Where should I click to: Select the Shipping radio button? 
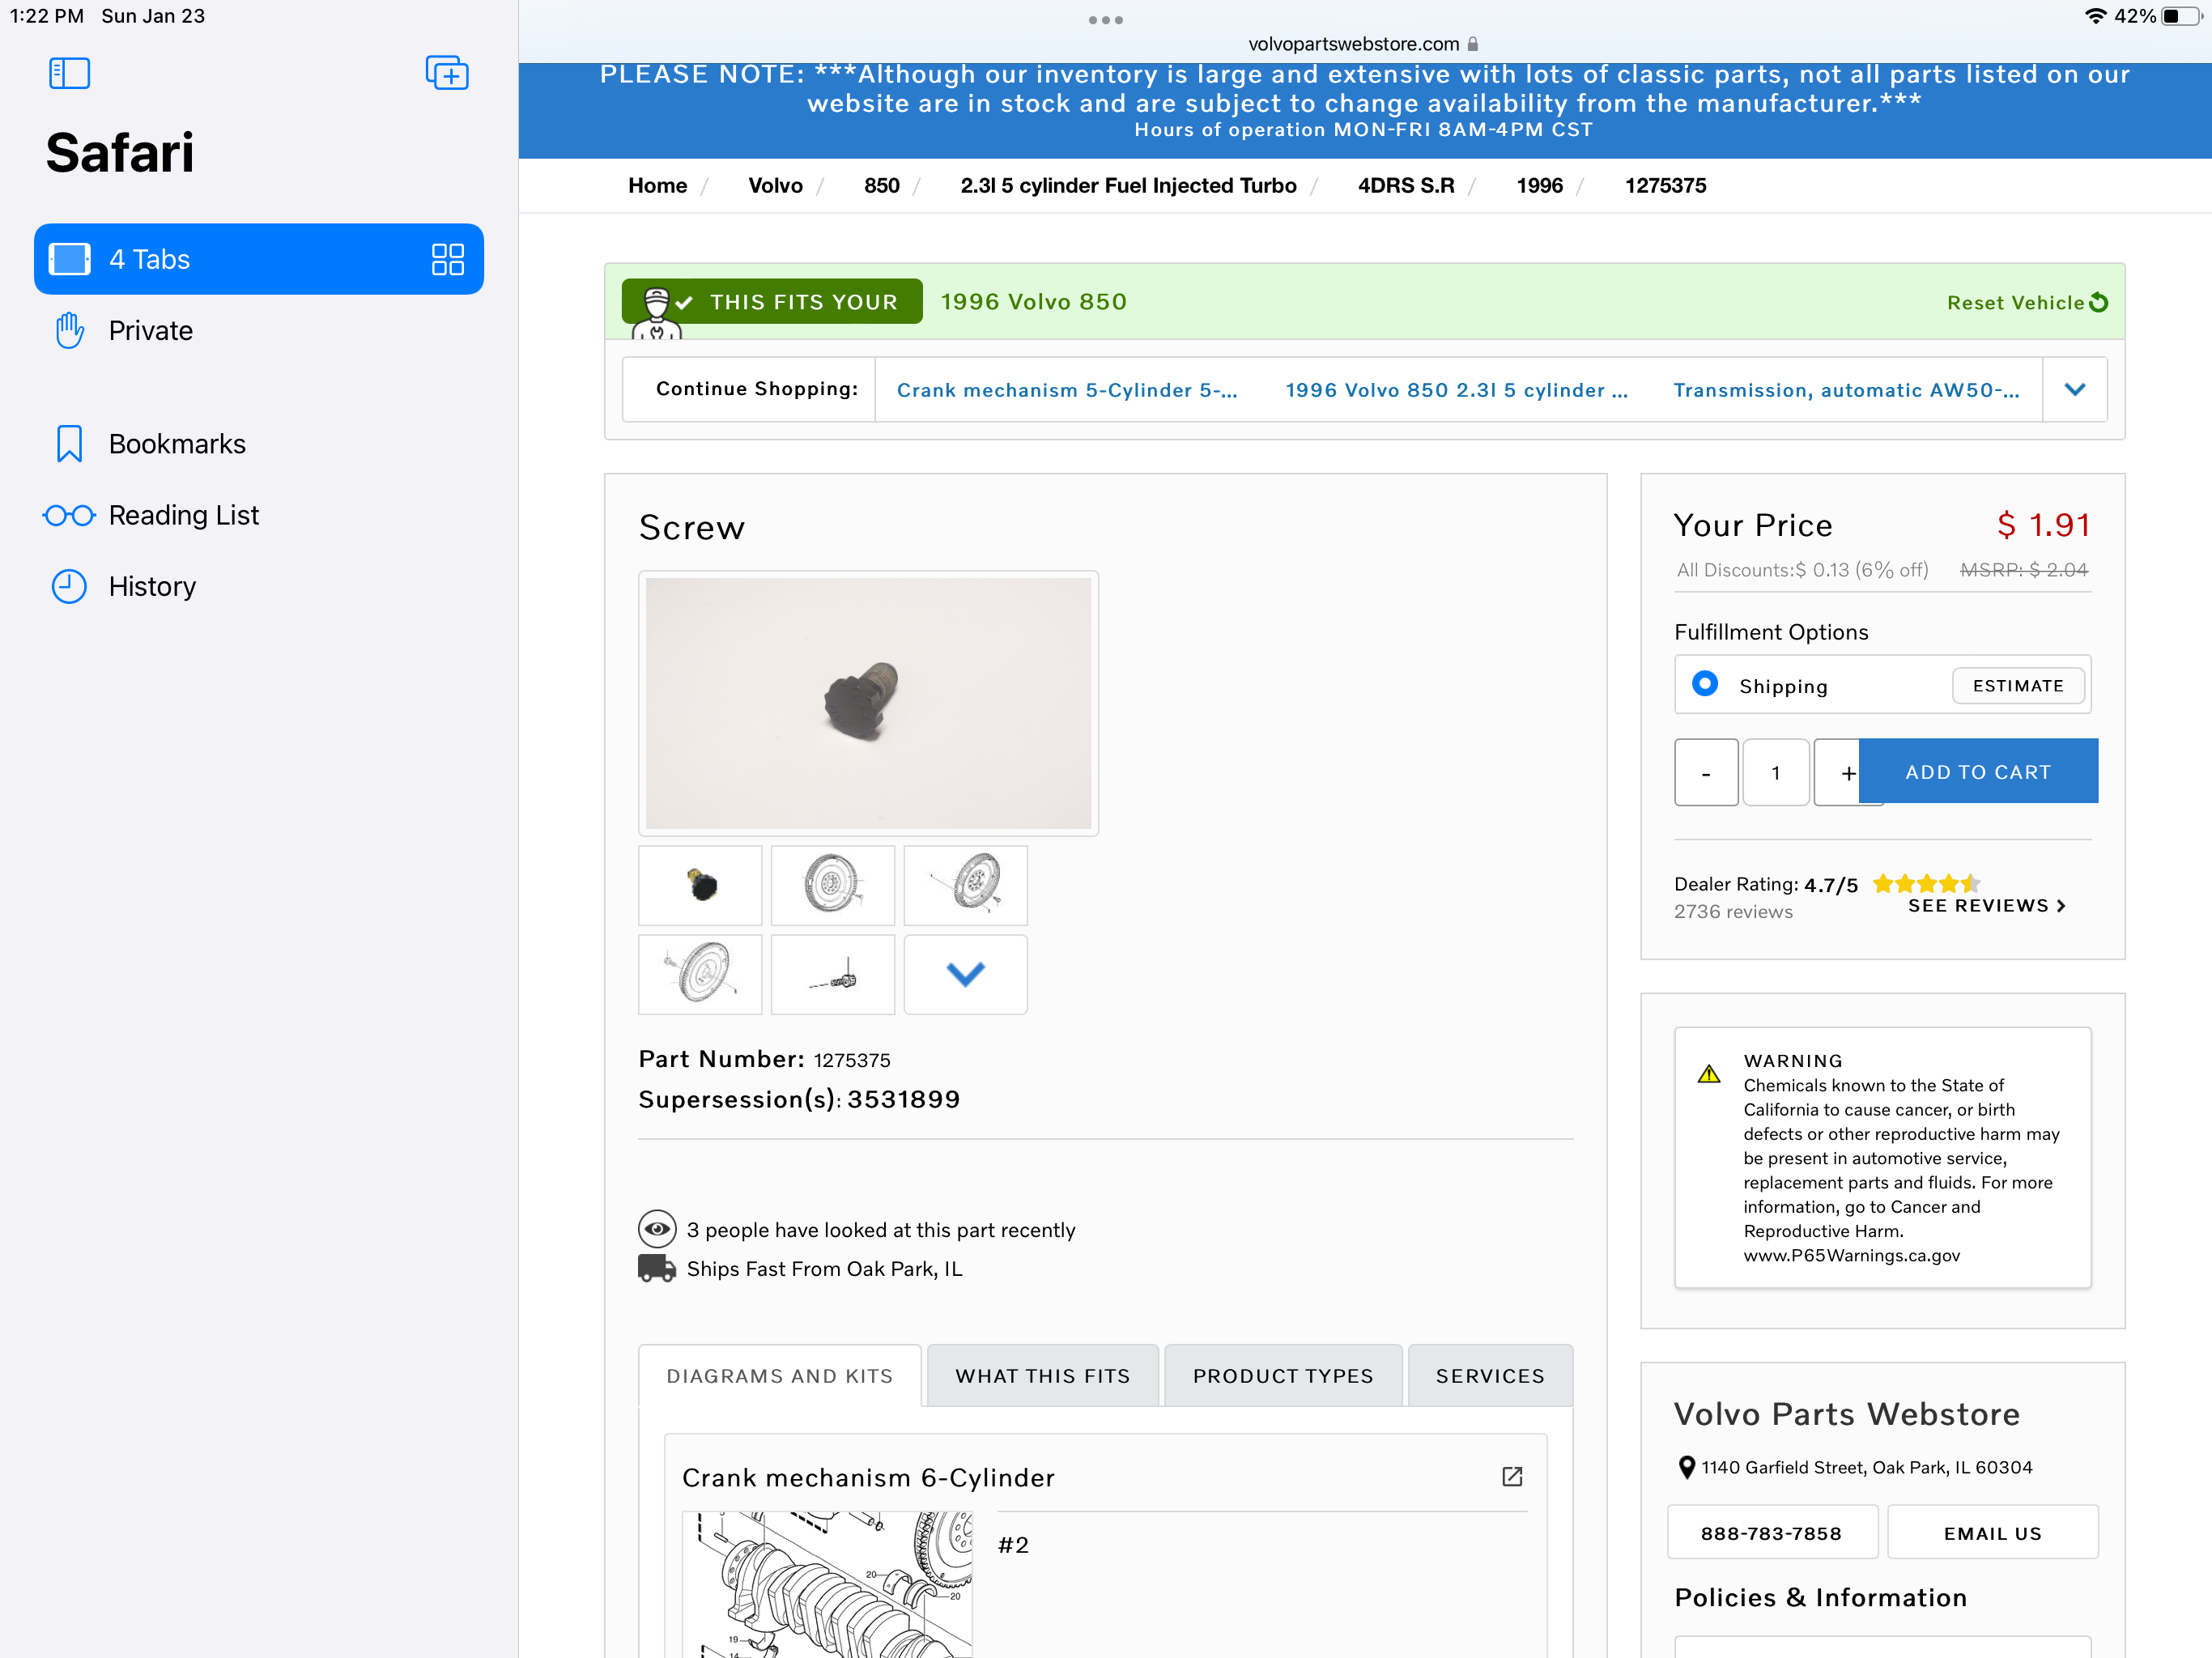point(1704,684)
